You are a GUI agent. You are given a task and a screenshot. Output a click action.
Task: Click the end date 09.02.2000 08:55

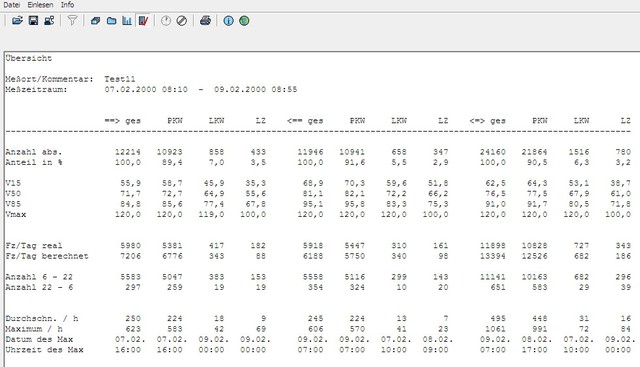point(256,89)
